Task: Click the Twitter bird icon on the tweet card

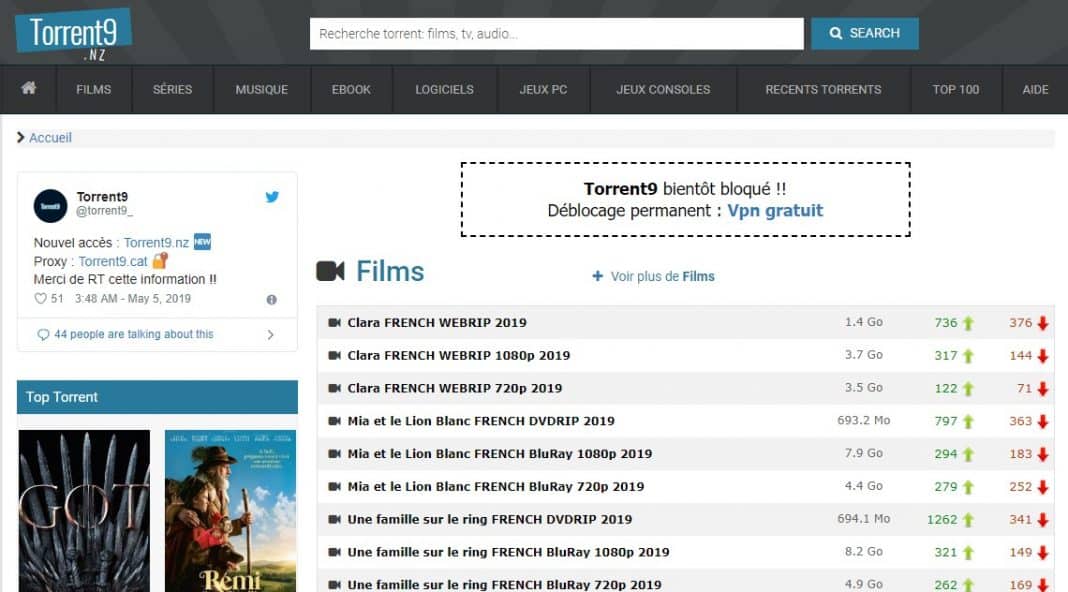Action: tap(272, 197)
